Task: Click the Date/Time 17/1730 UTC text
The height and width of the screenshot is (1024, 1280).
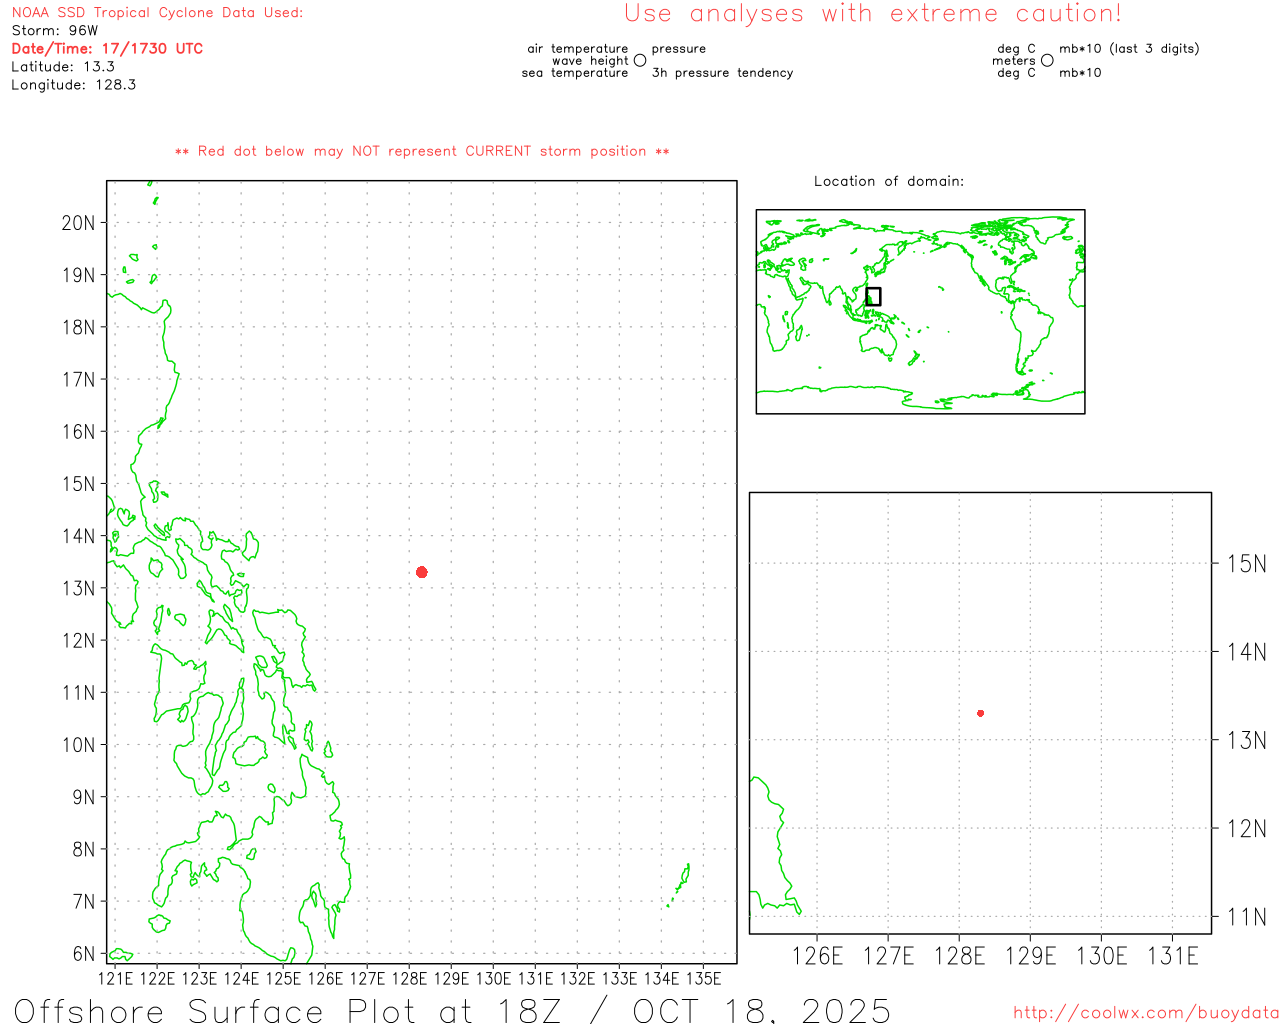Action: [107, 48]
